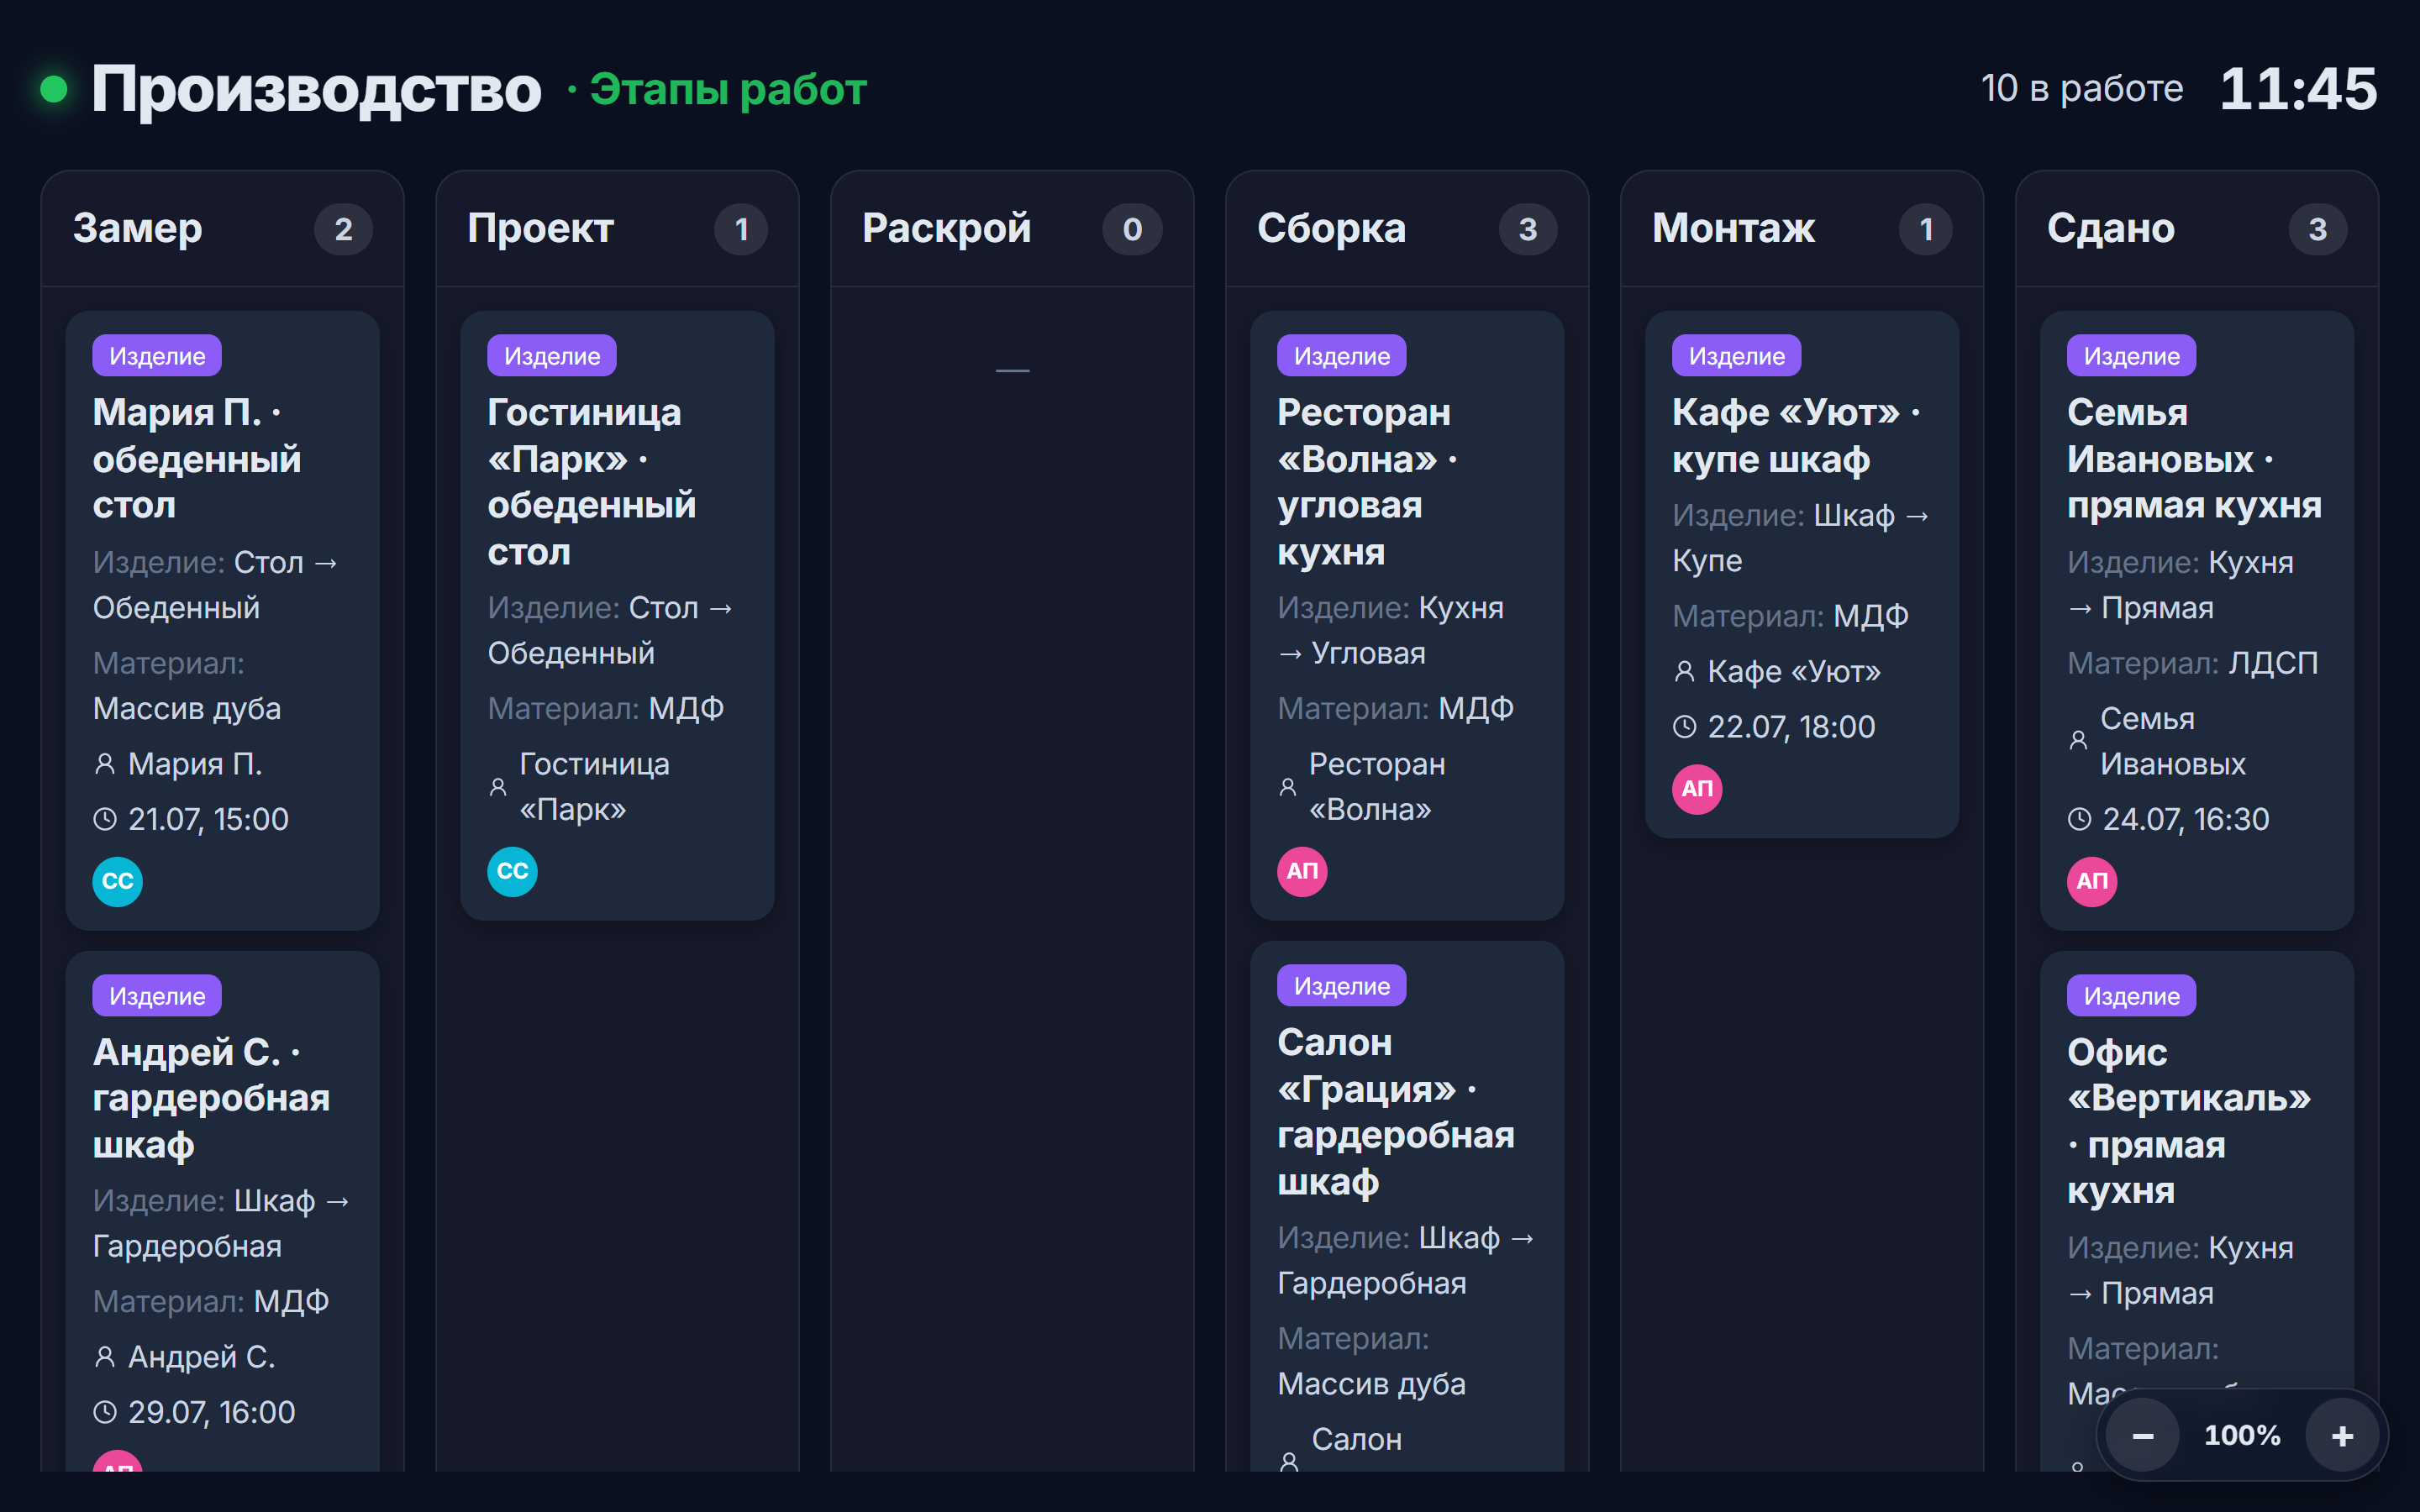Screen dimensions: 2420x1512
Task: Click the Раскрой count badge 0
Action: [x=1132, y=230]
